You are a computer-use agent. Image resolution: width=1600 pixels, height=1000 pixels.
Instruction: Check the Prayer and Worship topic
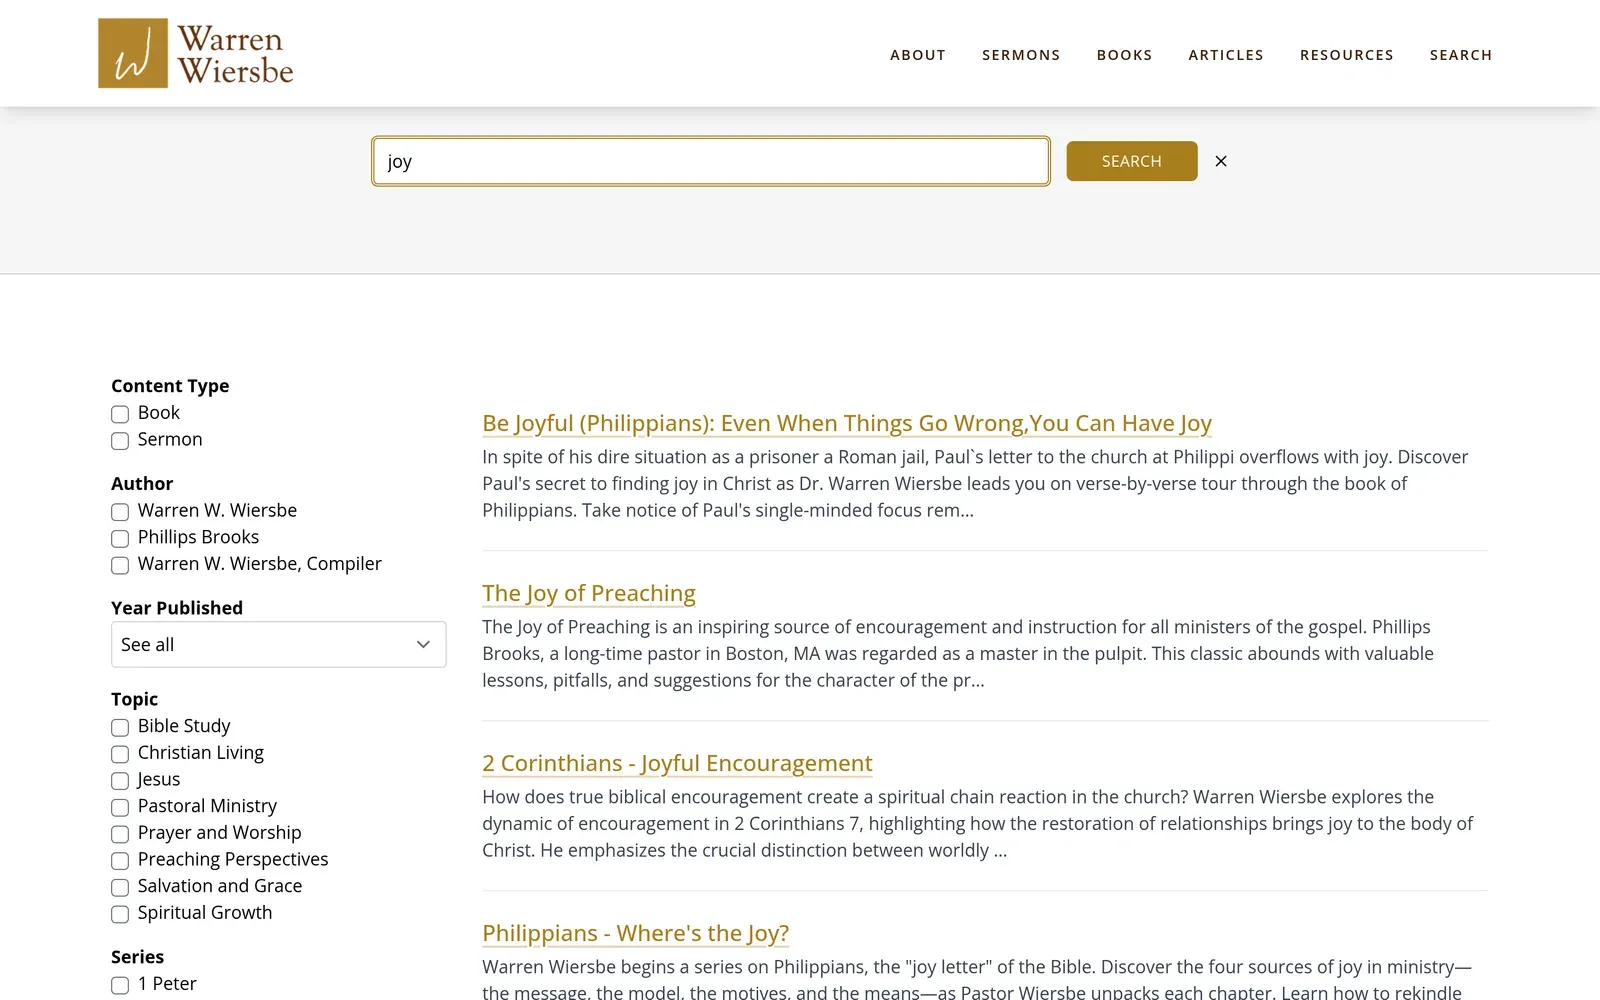click(x=120, y=834)
